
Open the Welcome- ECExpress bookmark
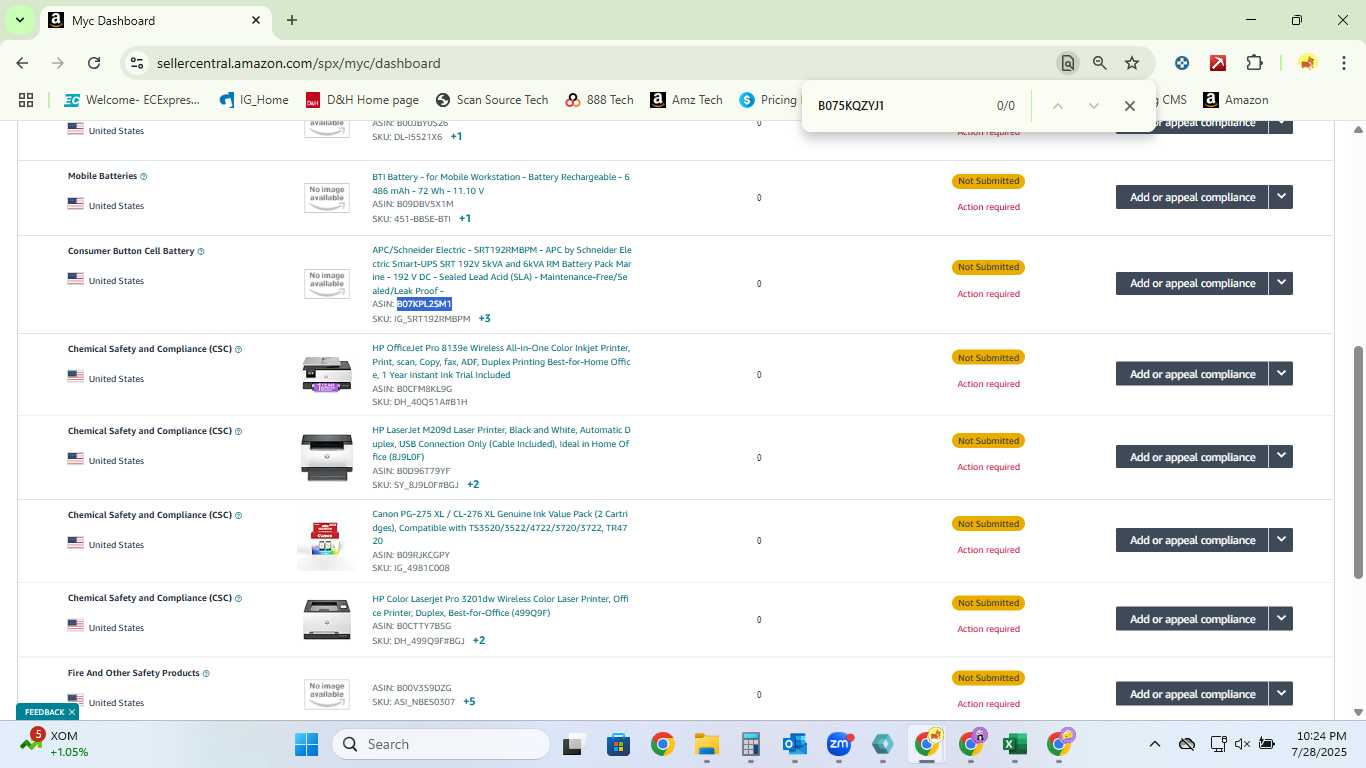132,100
